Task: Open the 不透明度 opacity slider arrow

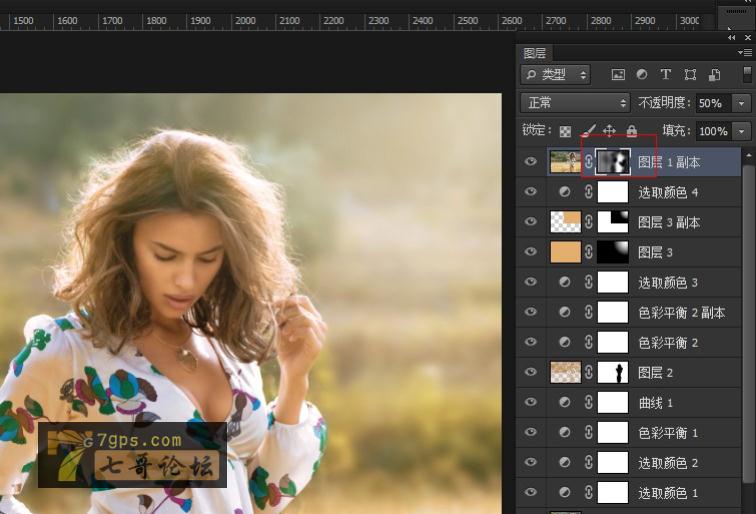Action: (x=742, y=103)
